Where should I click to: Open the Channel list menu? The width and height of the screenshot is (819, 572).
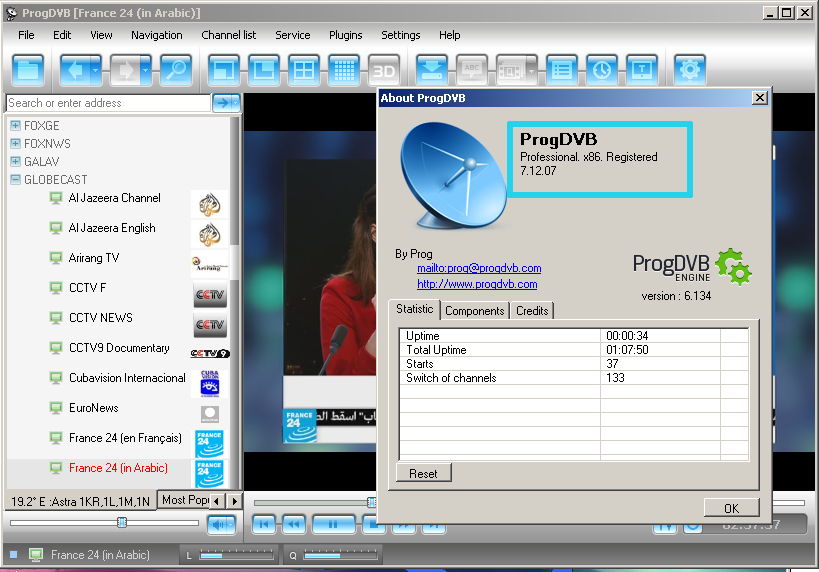click(x=229, y=35)
